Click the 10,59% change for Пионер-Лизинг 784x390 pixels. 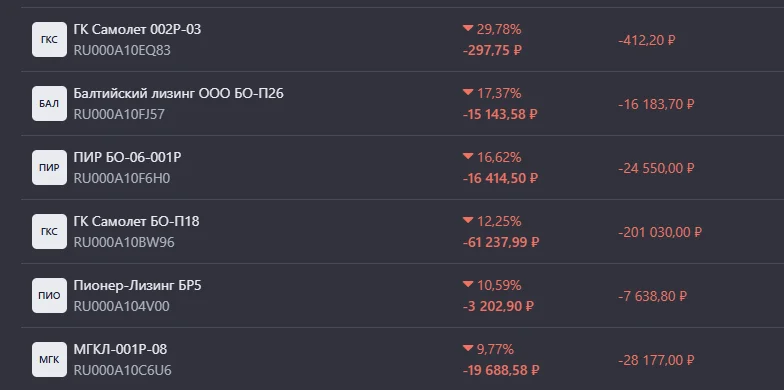click(x=498, y=286)
